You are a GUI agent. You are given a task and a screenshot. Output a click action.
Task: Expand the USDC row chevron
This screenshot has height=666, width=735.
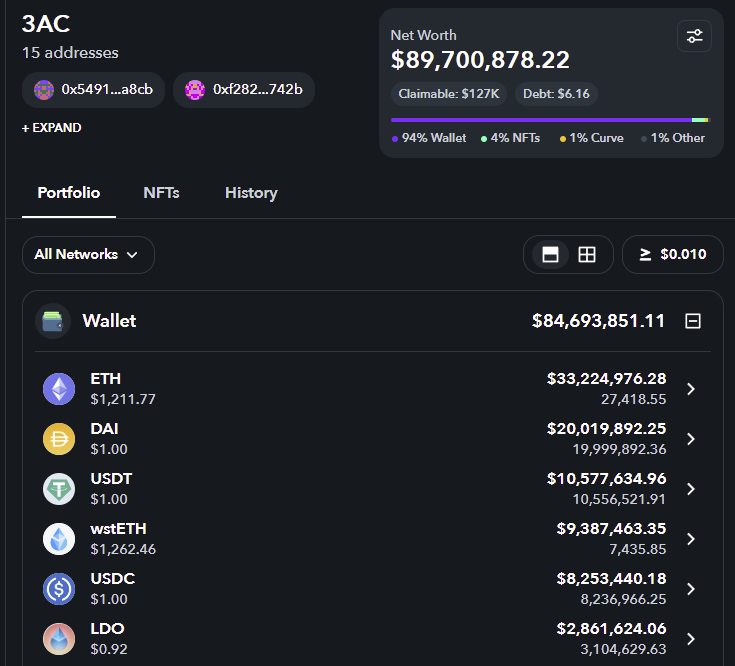[x=690, y=589]
